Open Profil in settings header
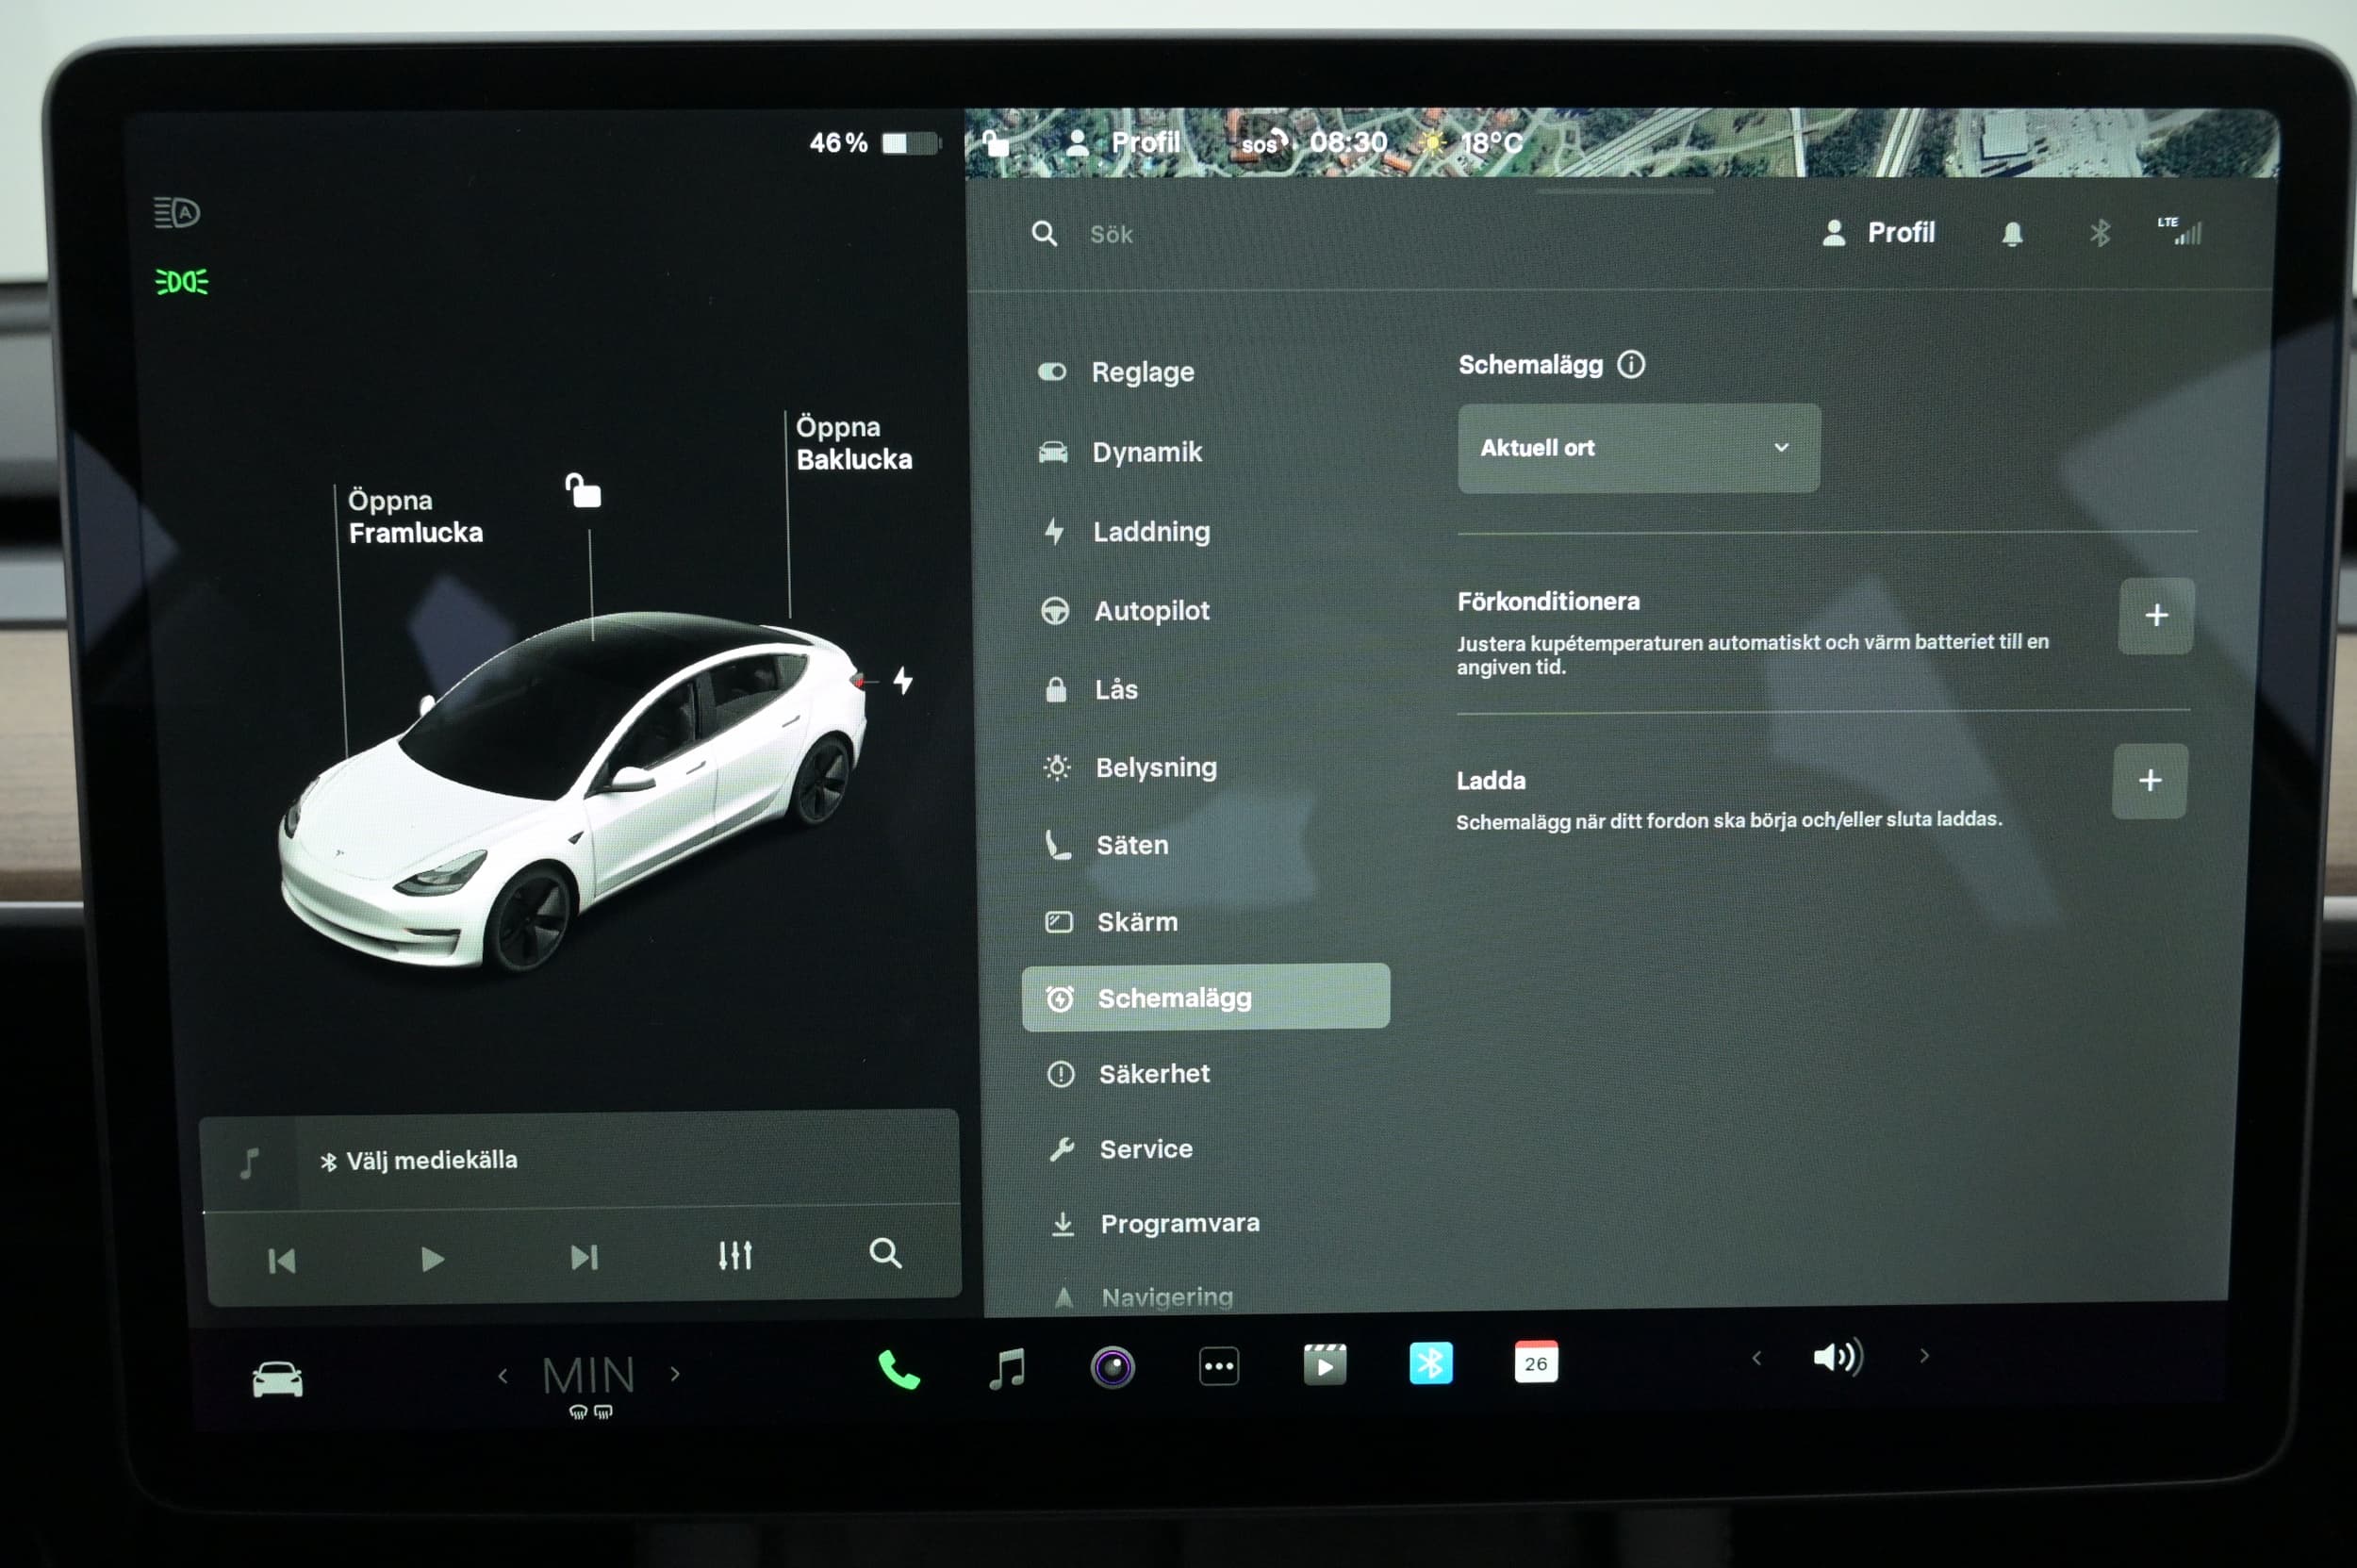Viewport: 2357px width, 1568px height. point(1878,233)
